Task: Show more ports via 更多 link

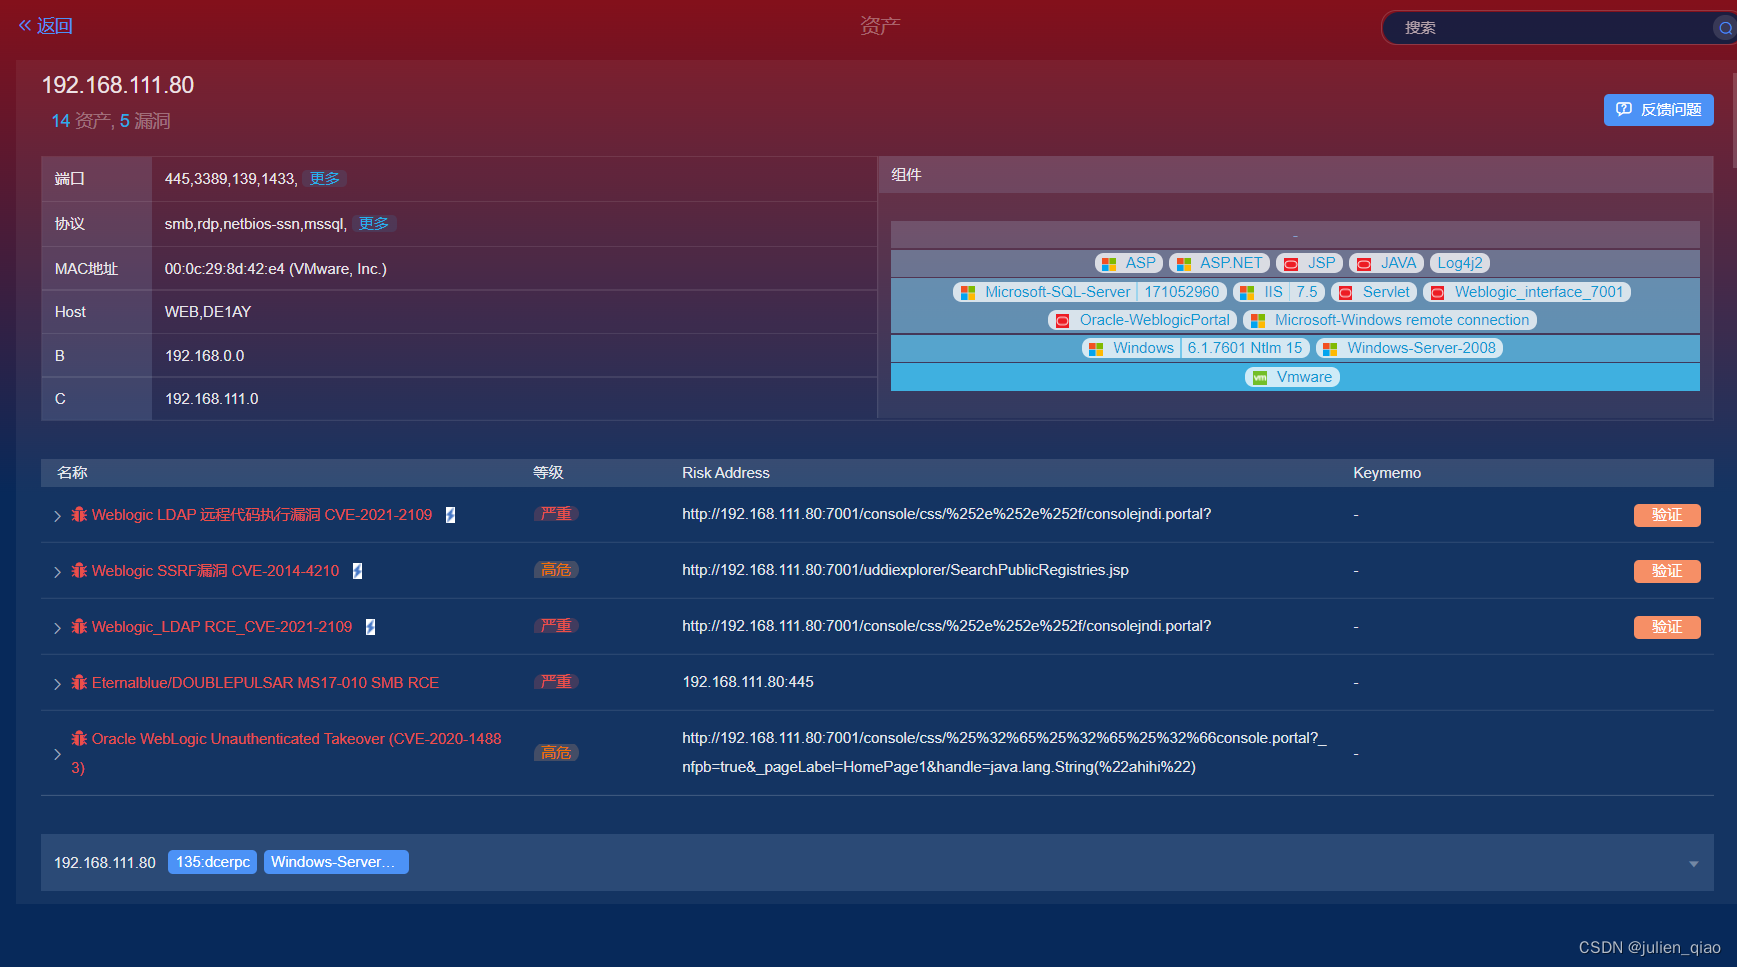Action: 324,179
